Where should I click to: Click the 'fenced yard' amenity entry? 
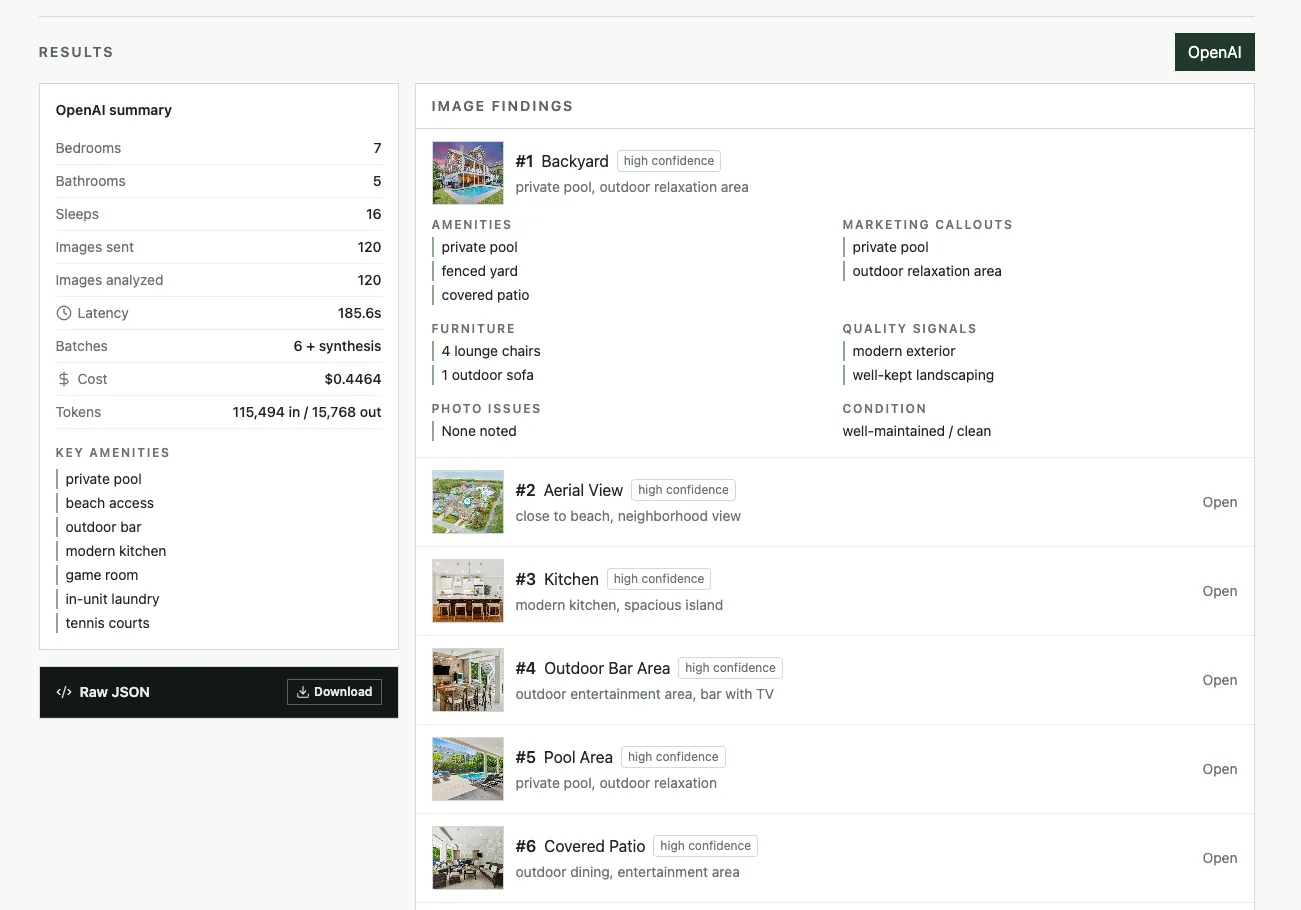point(480,271)
